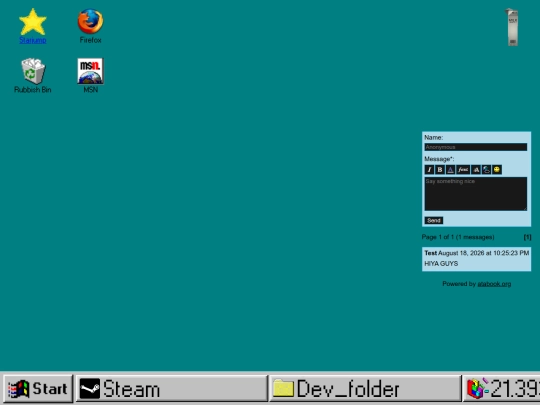Image resolution: width=540 pixels, height=405 pixels.
Task: Open the Starjump star icon
Action: click(33, 22)
